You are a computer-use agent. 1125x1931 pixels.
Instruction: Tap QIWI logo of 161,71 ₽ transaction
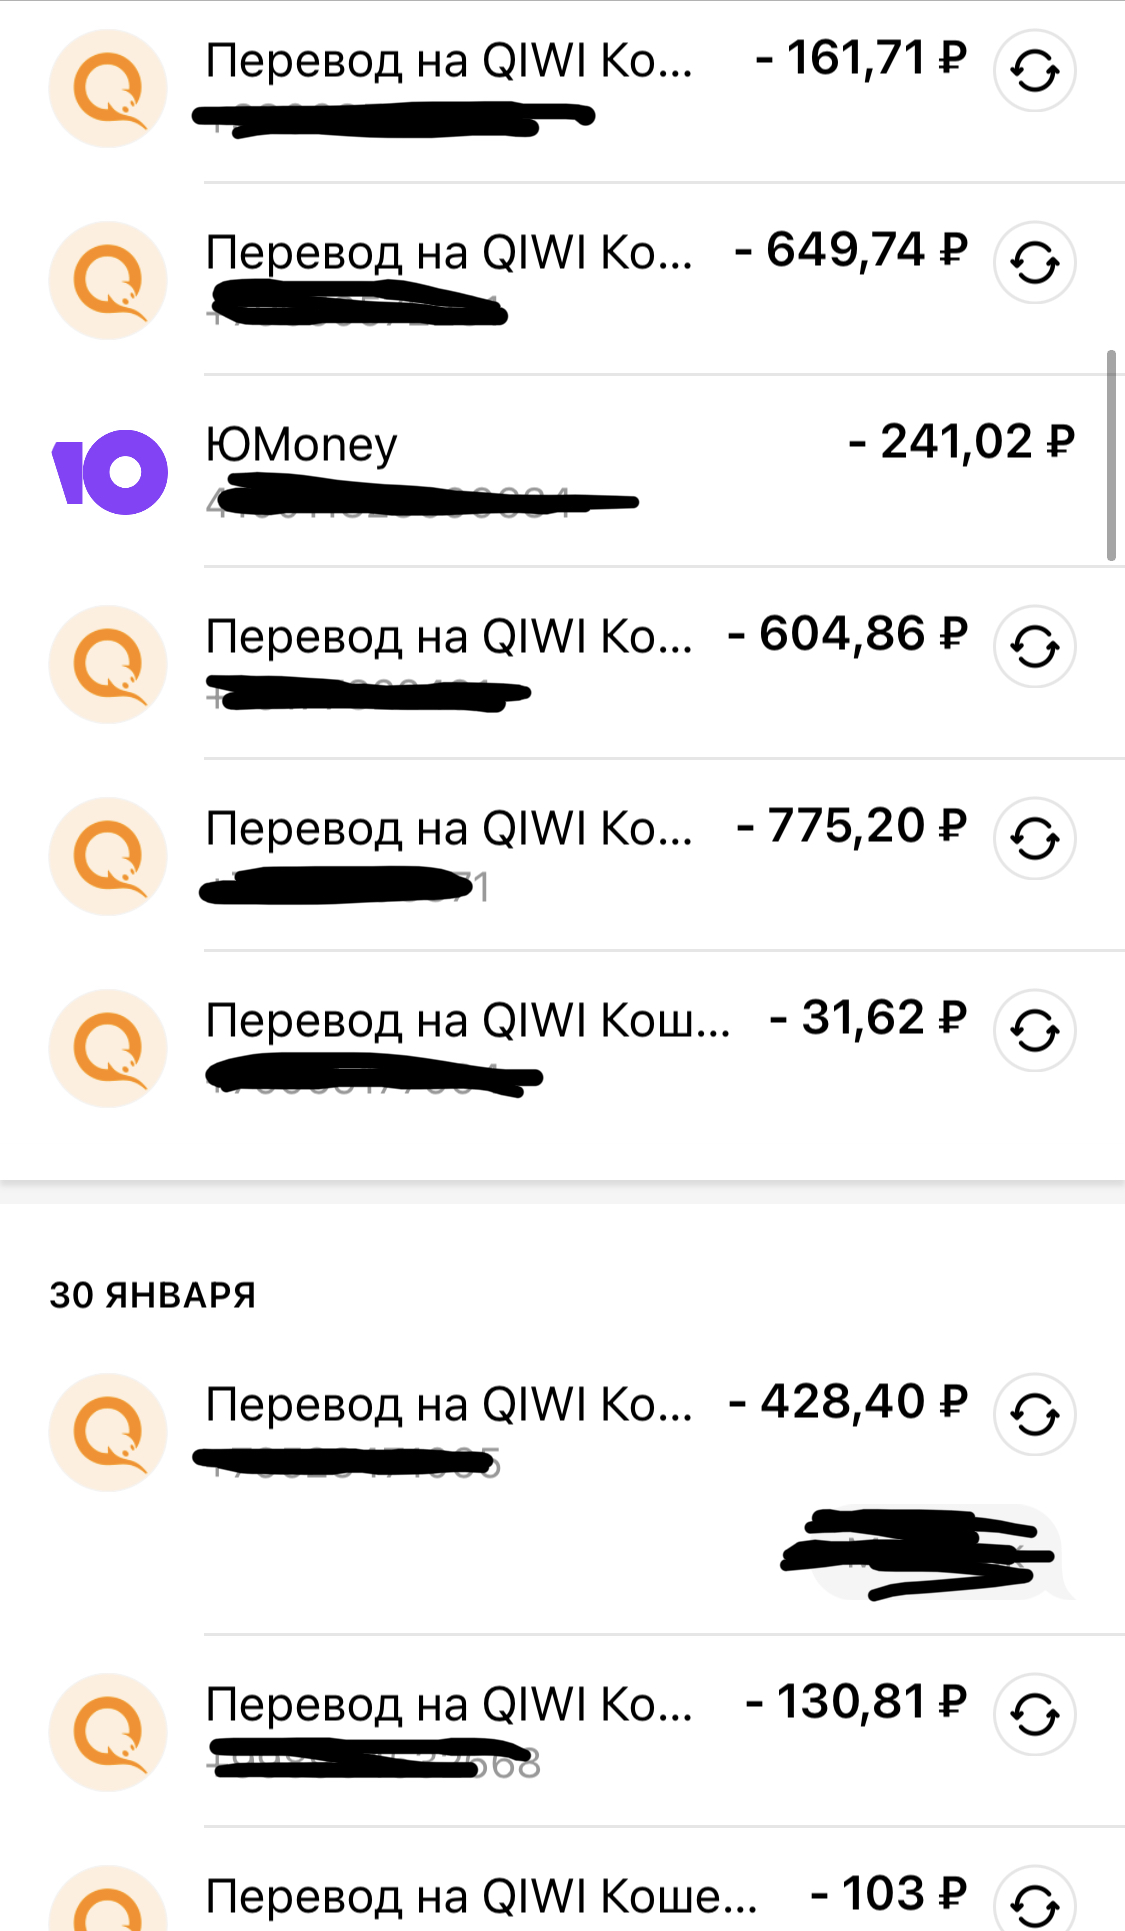pyautogui.click(x=108, y=88)
